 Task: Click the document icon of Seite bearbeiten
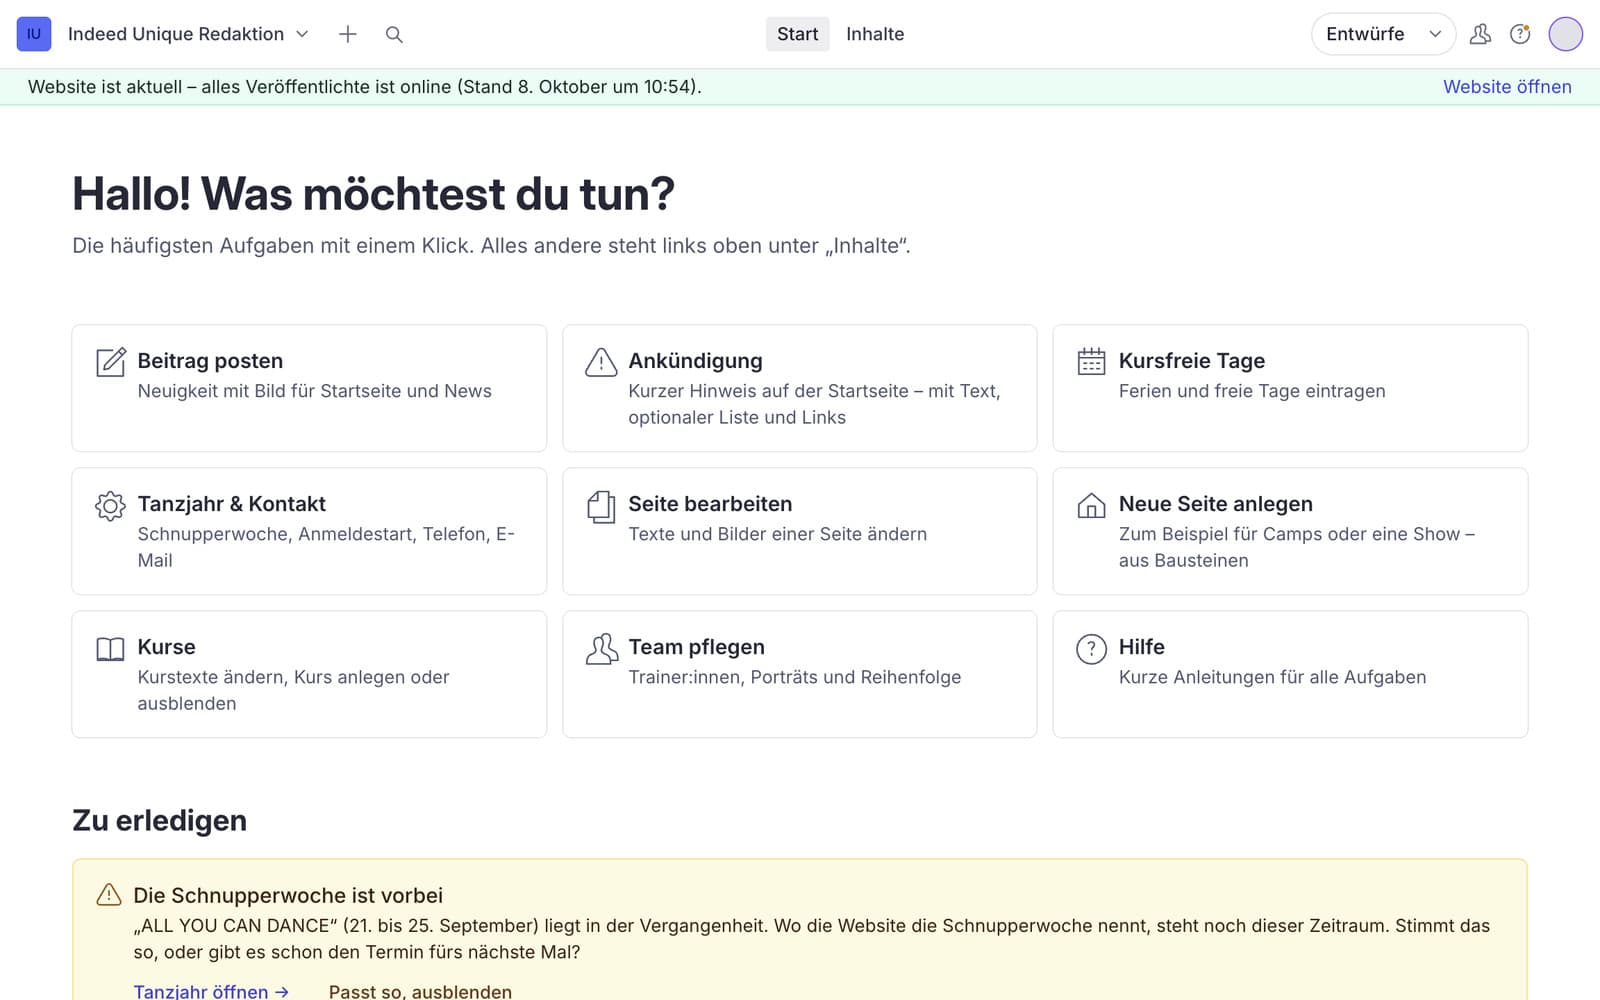[x=601, y=506]
